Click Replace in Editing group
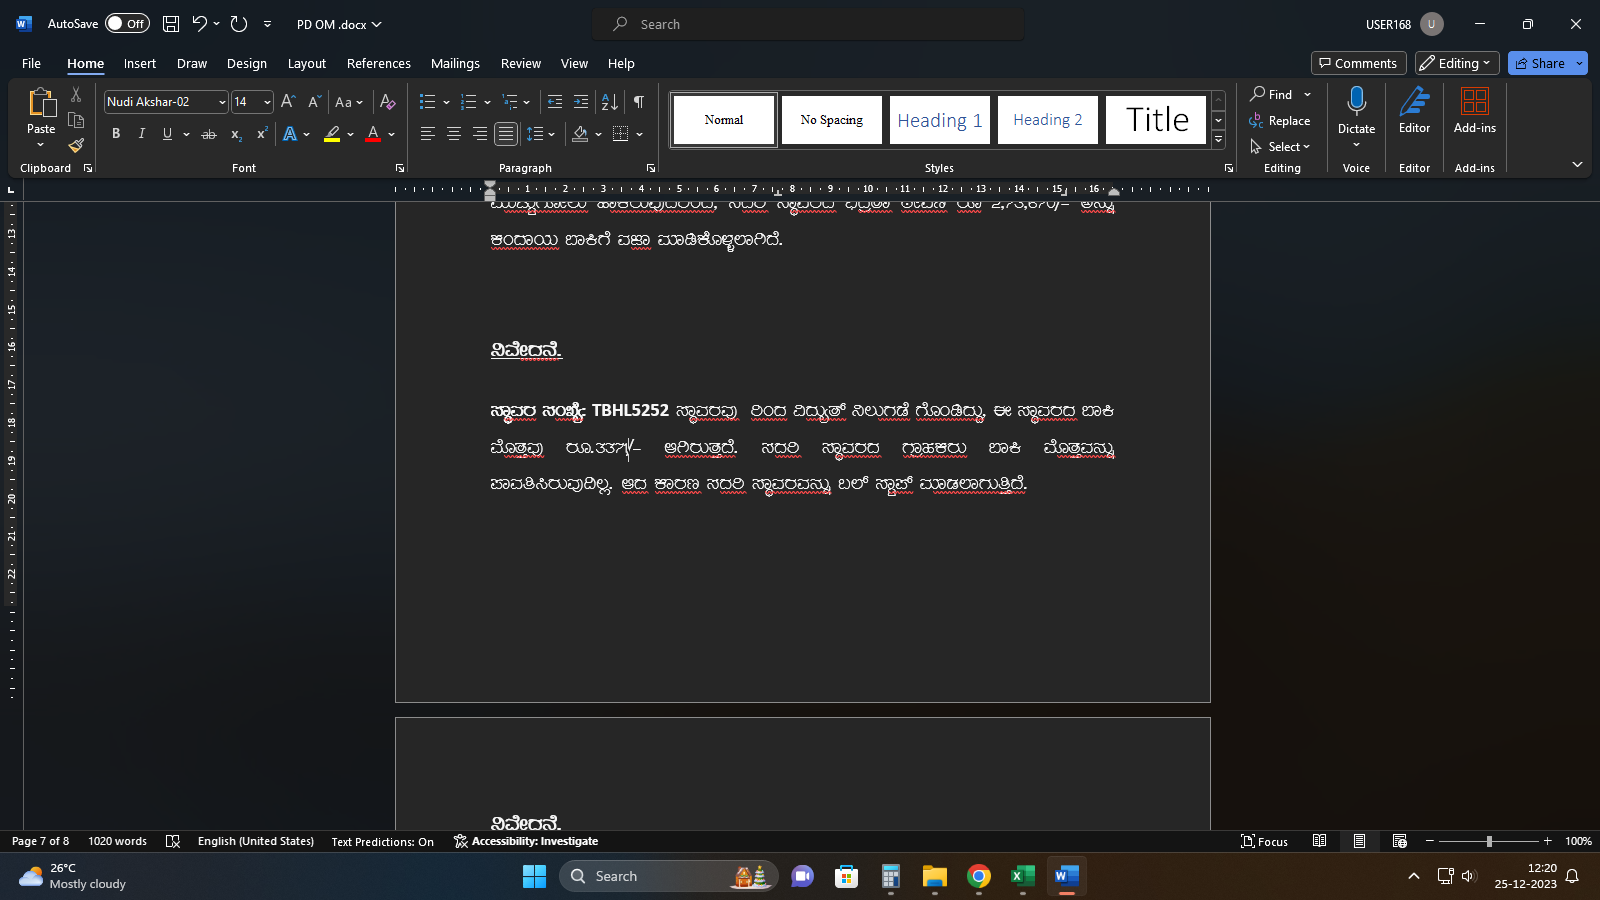This screenshot has width=1600, height=900. 1280,121
